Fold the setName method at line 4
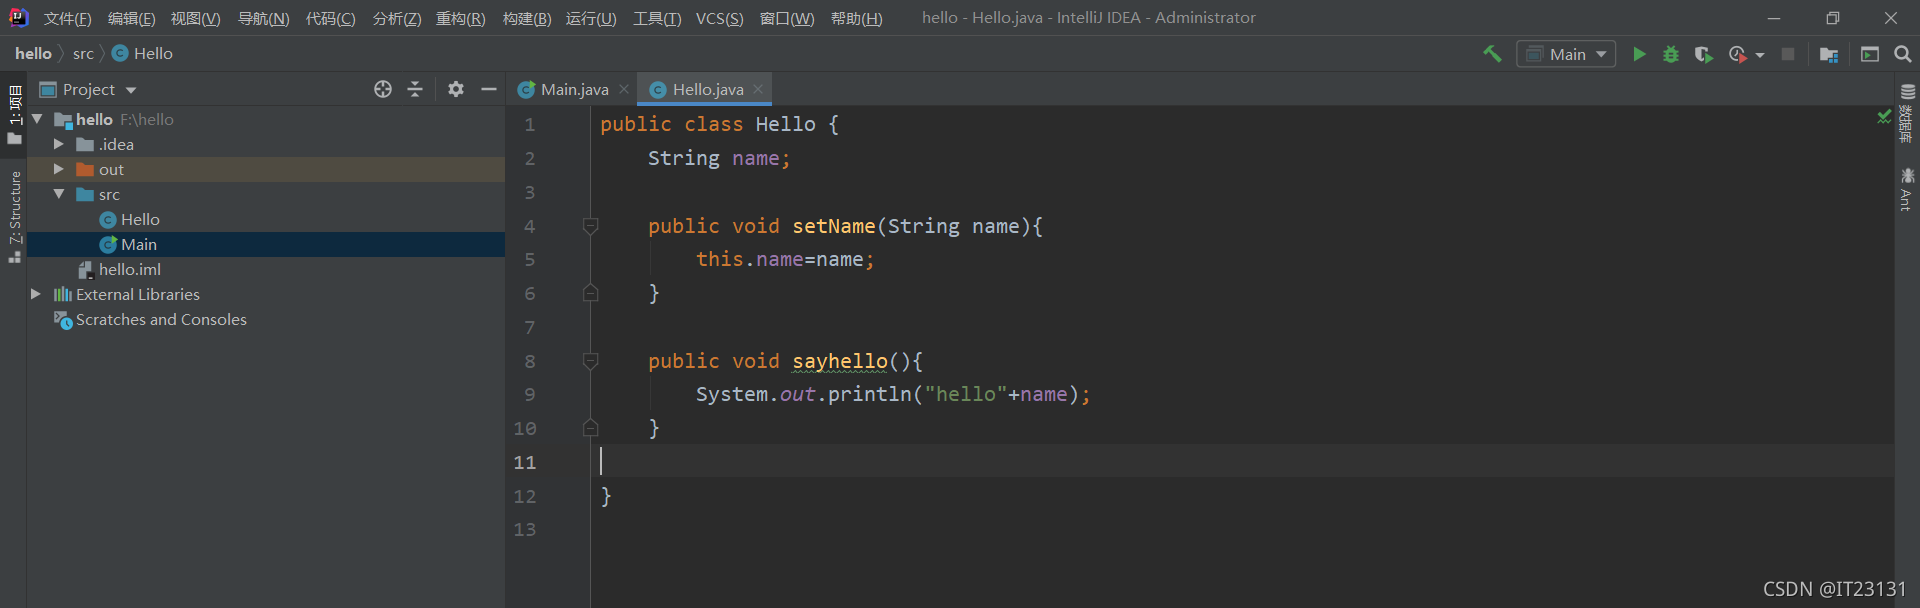The width and height of the screenshot is (1920, 608). click(x=590, y=226)
